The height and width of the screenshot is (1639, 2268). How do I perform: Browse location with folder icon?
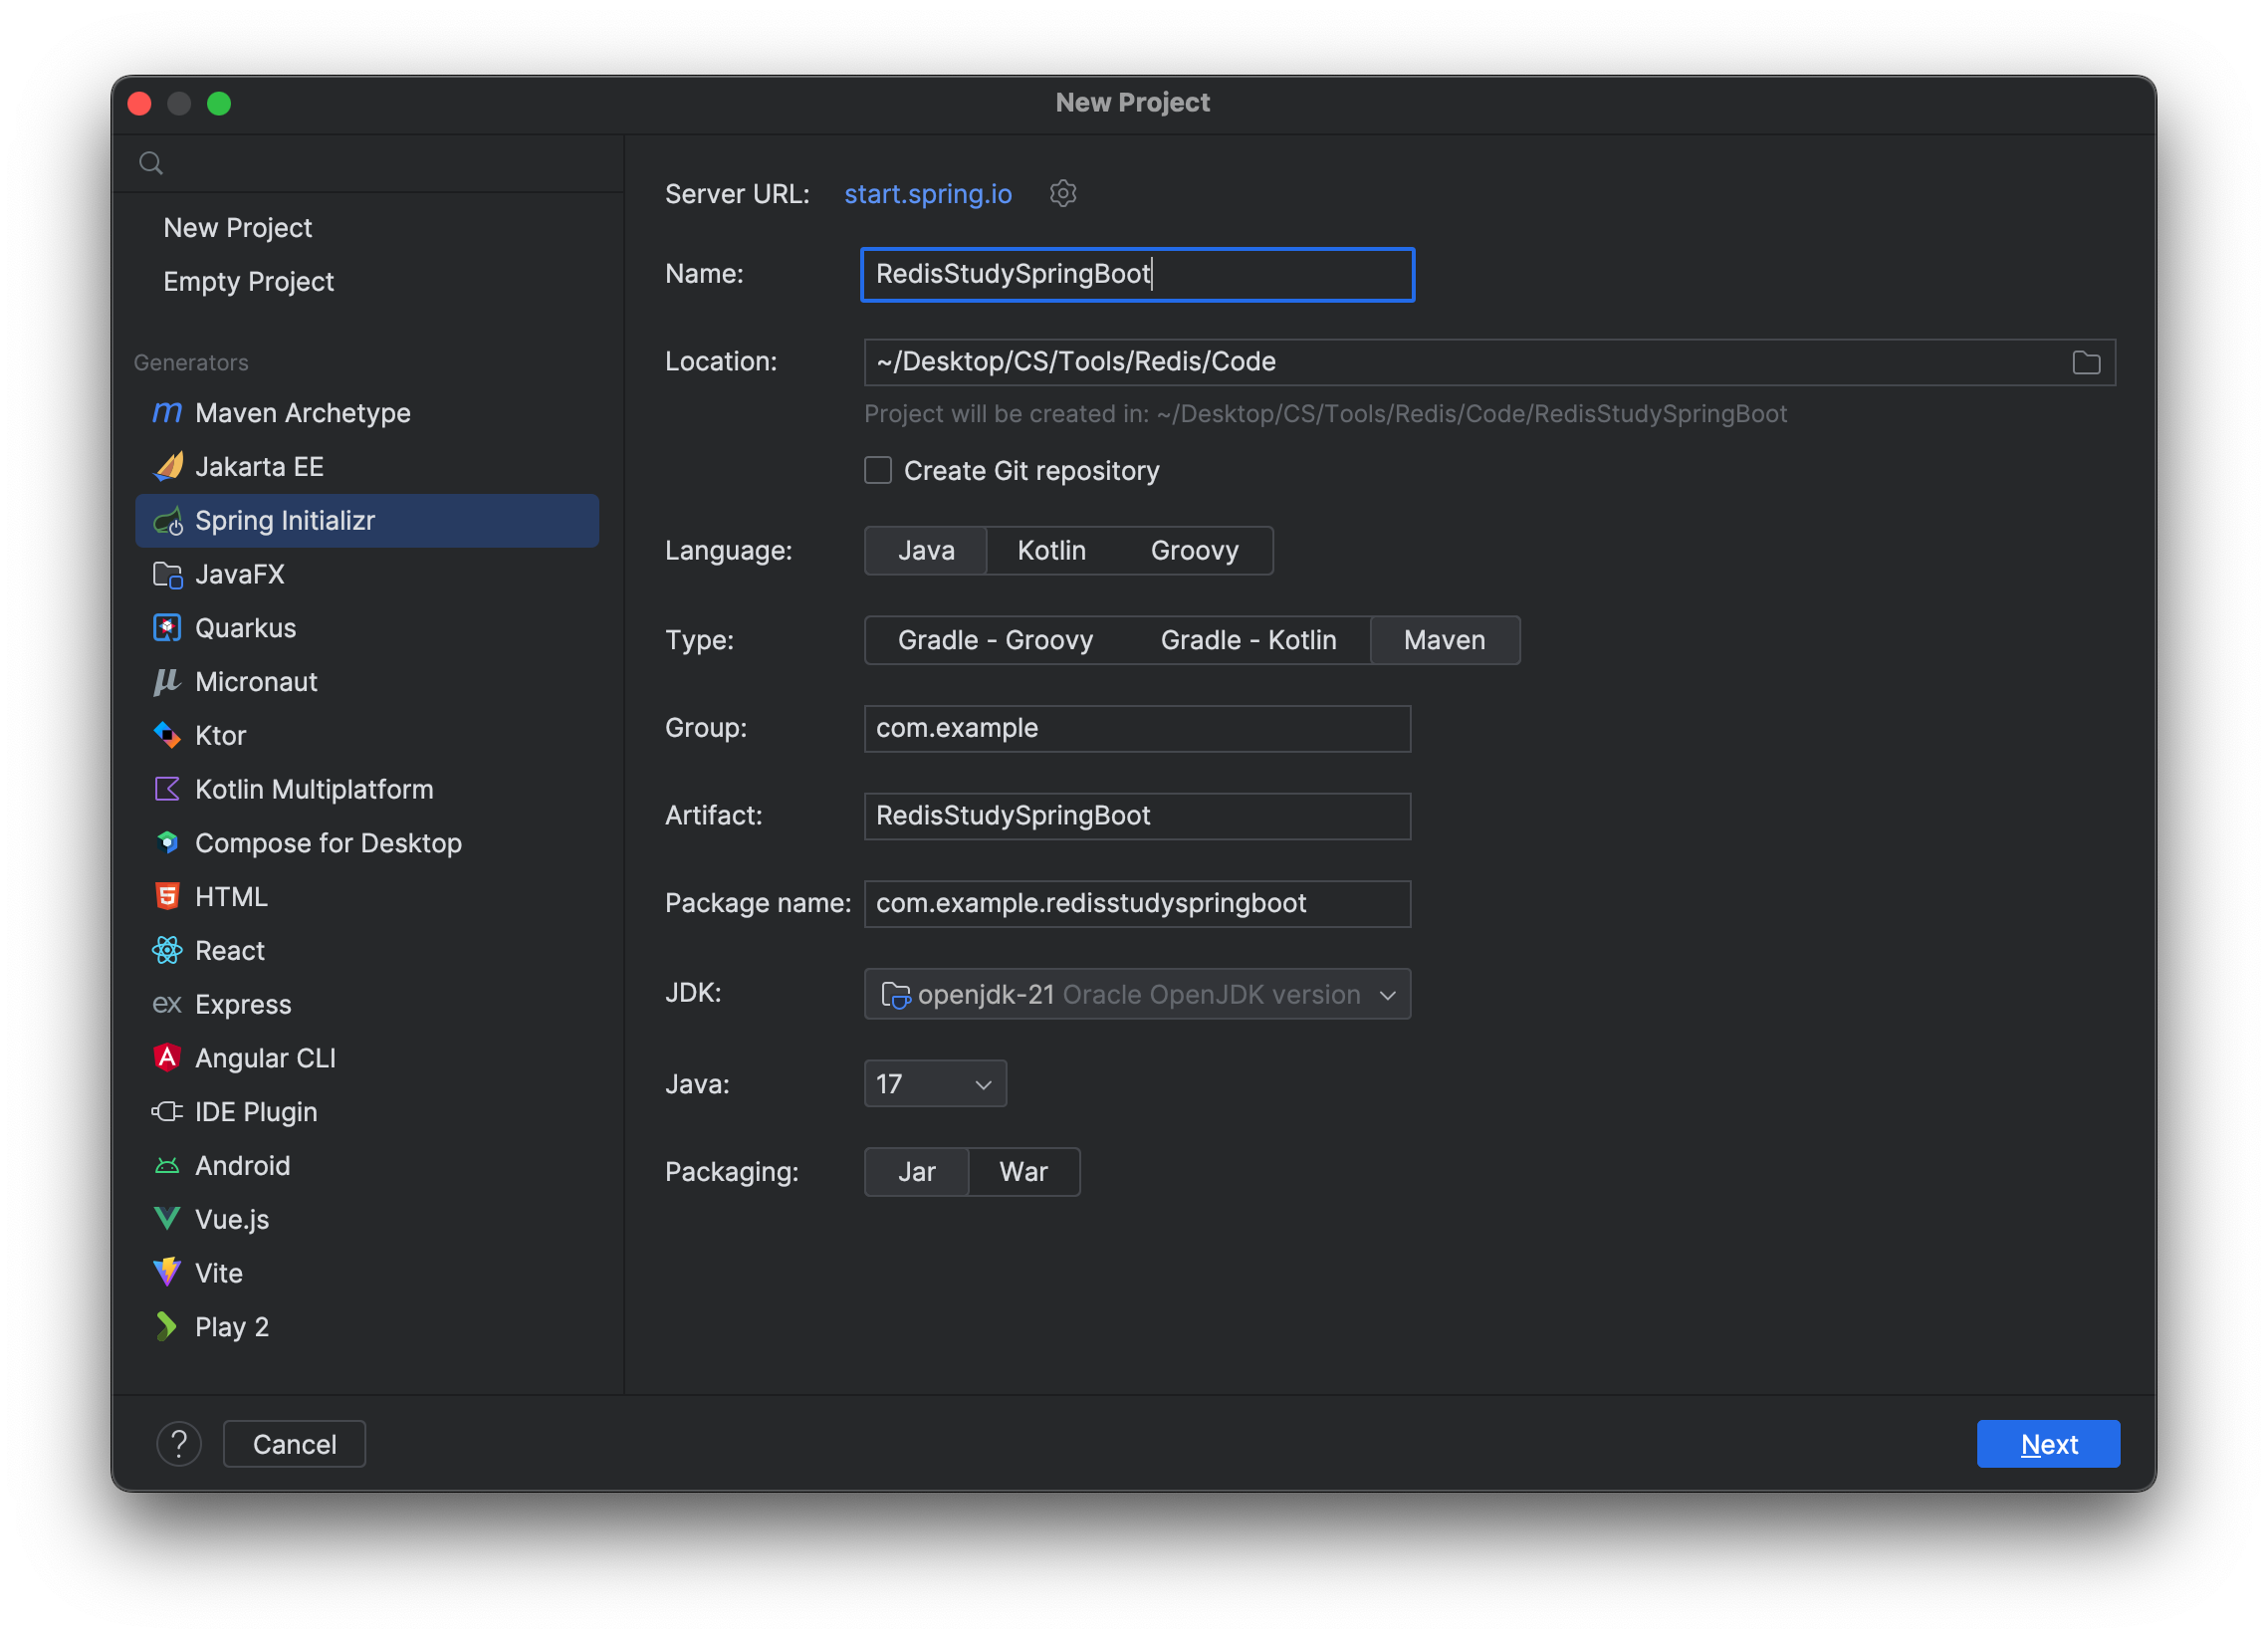pos(2086,362)
